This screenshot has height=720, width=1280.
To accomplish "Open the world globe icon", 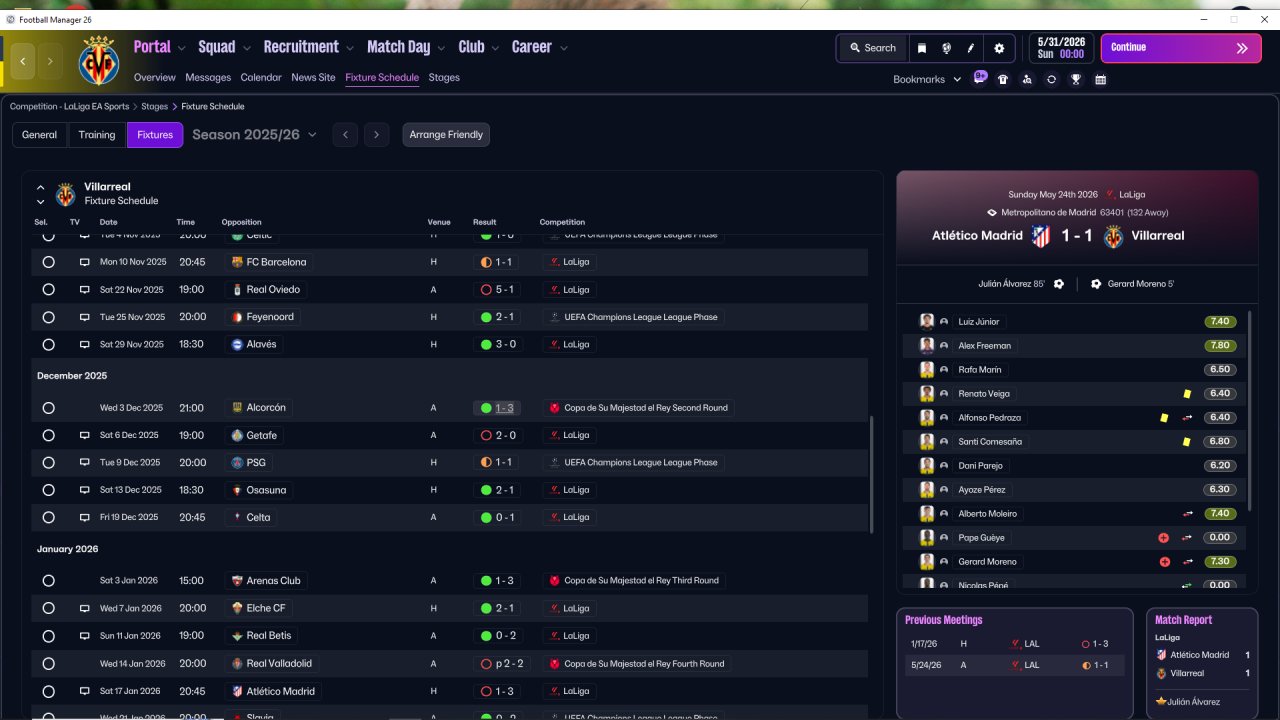I will point(946,48).
